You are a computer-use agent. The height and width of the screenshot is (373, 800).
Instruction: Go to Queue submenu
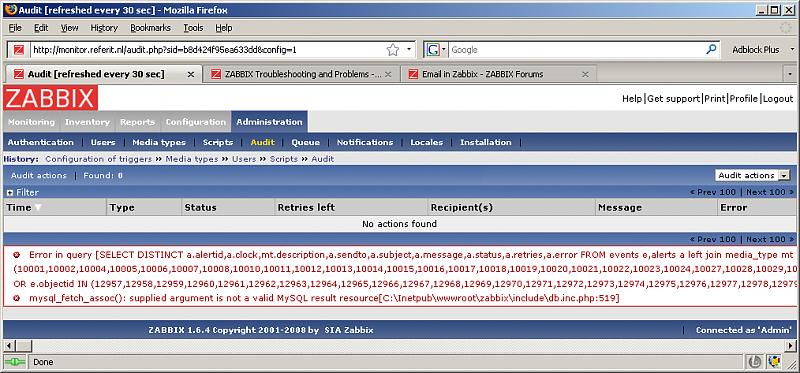[x=306, y=142]
